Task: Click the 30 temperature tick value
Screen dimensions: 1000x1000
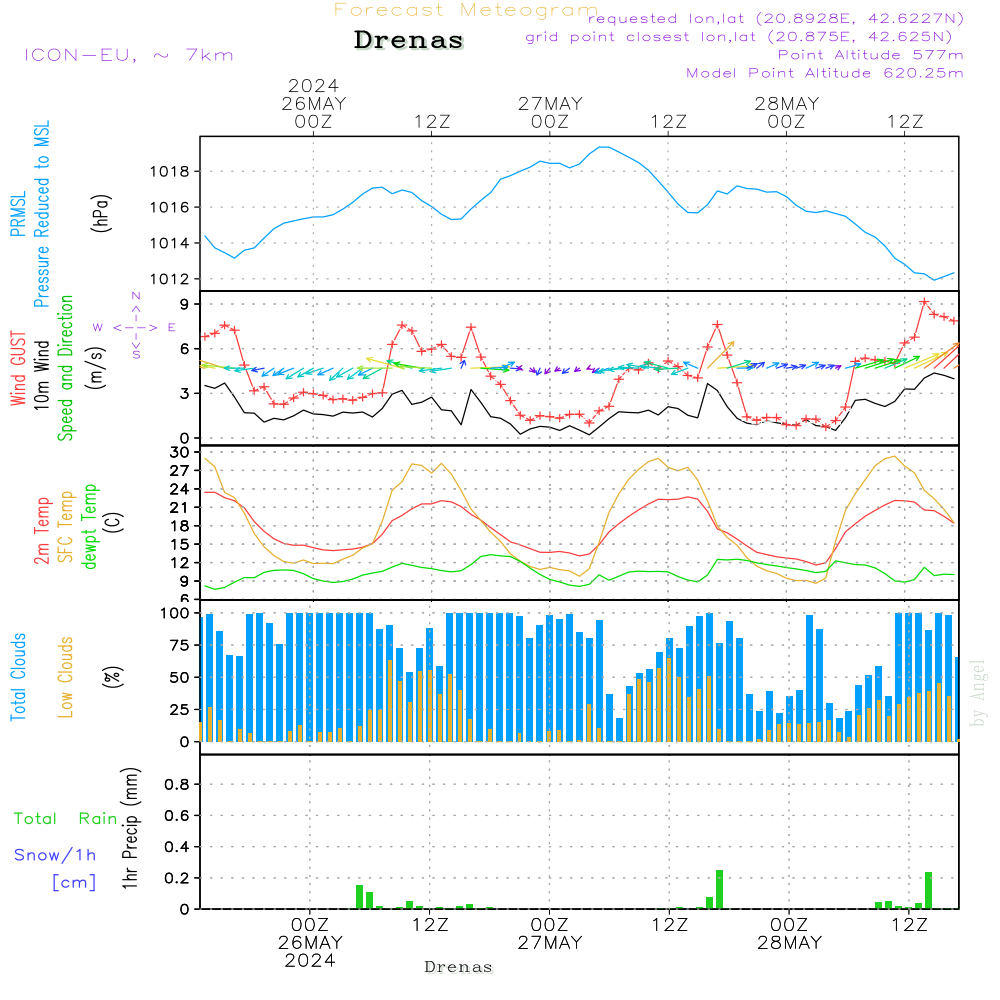Action: [x=179, y=453]
